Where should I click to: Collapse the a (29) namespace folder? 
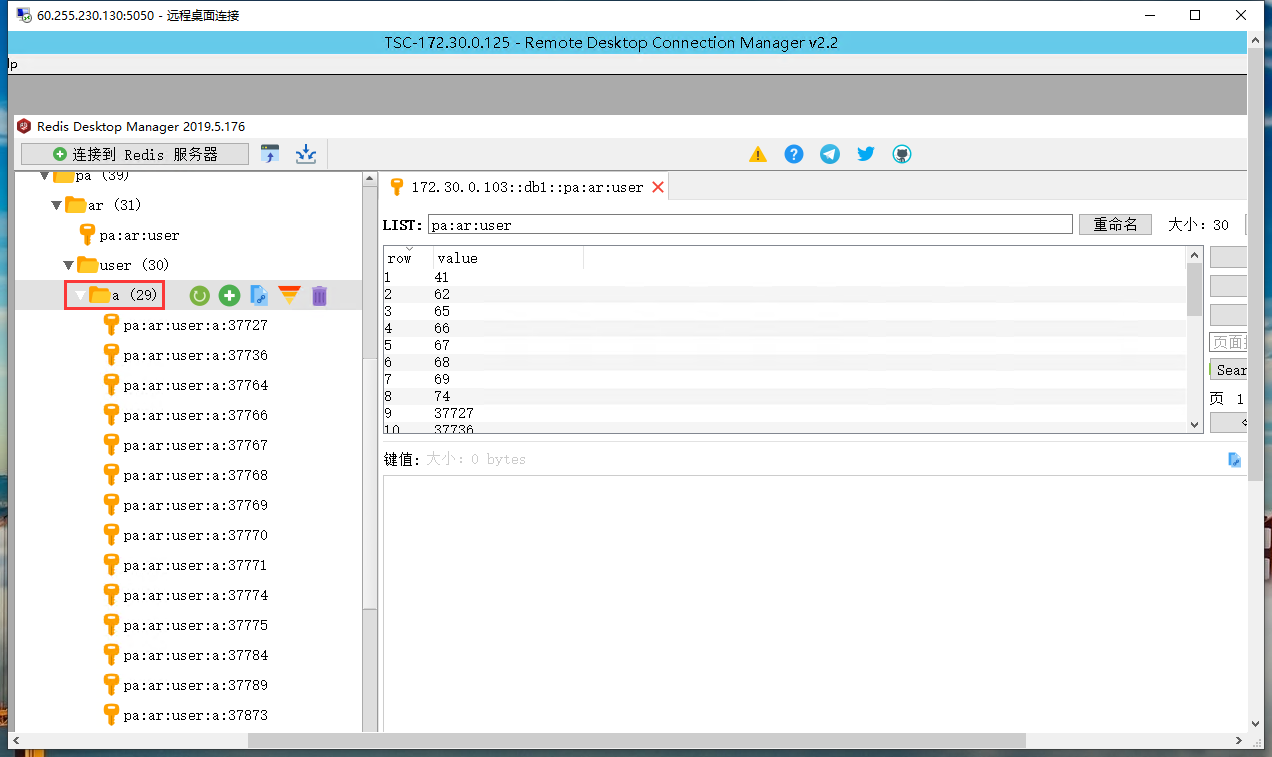point(81,295)
